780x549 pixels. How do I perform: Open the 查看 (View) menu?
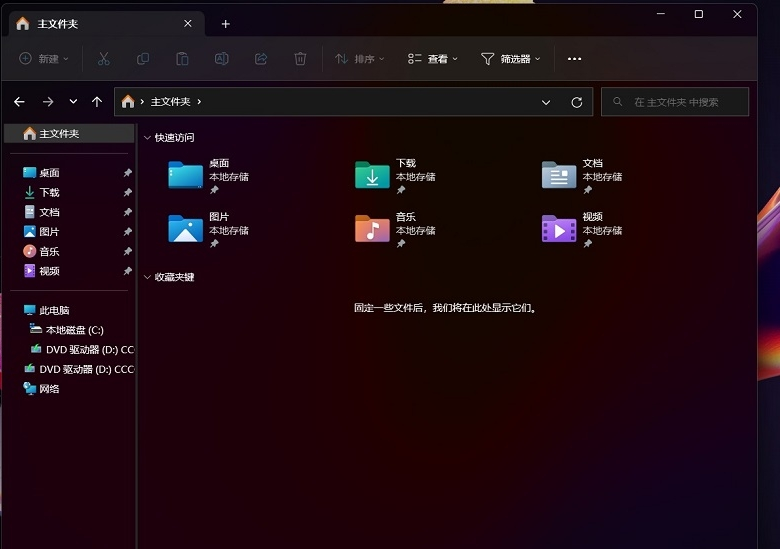tap(432, 59)
